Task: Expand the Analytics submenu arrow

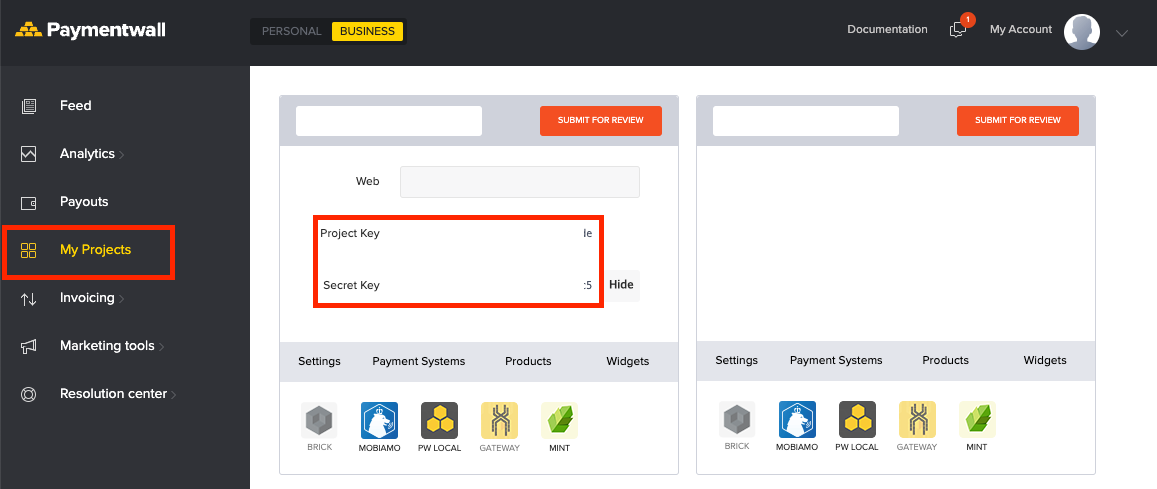Action: [x=122, y=155]
